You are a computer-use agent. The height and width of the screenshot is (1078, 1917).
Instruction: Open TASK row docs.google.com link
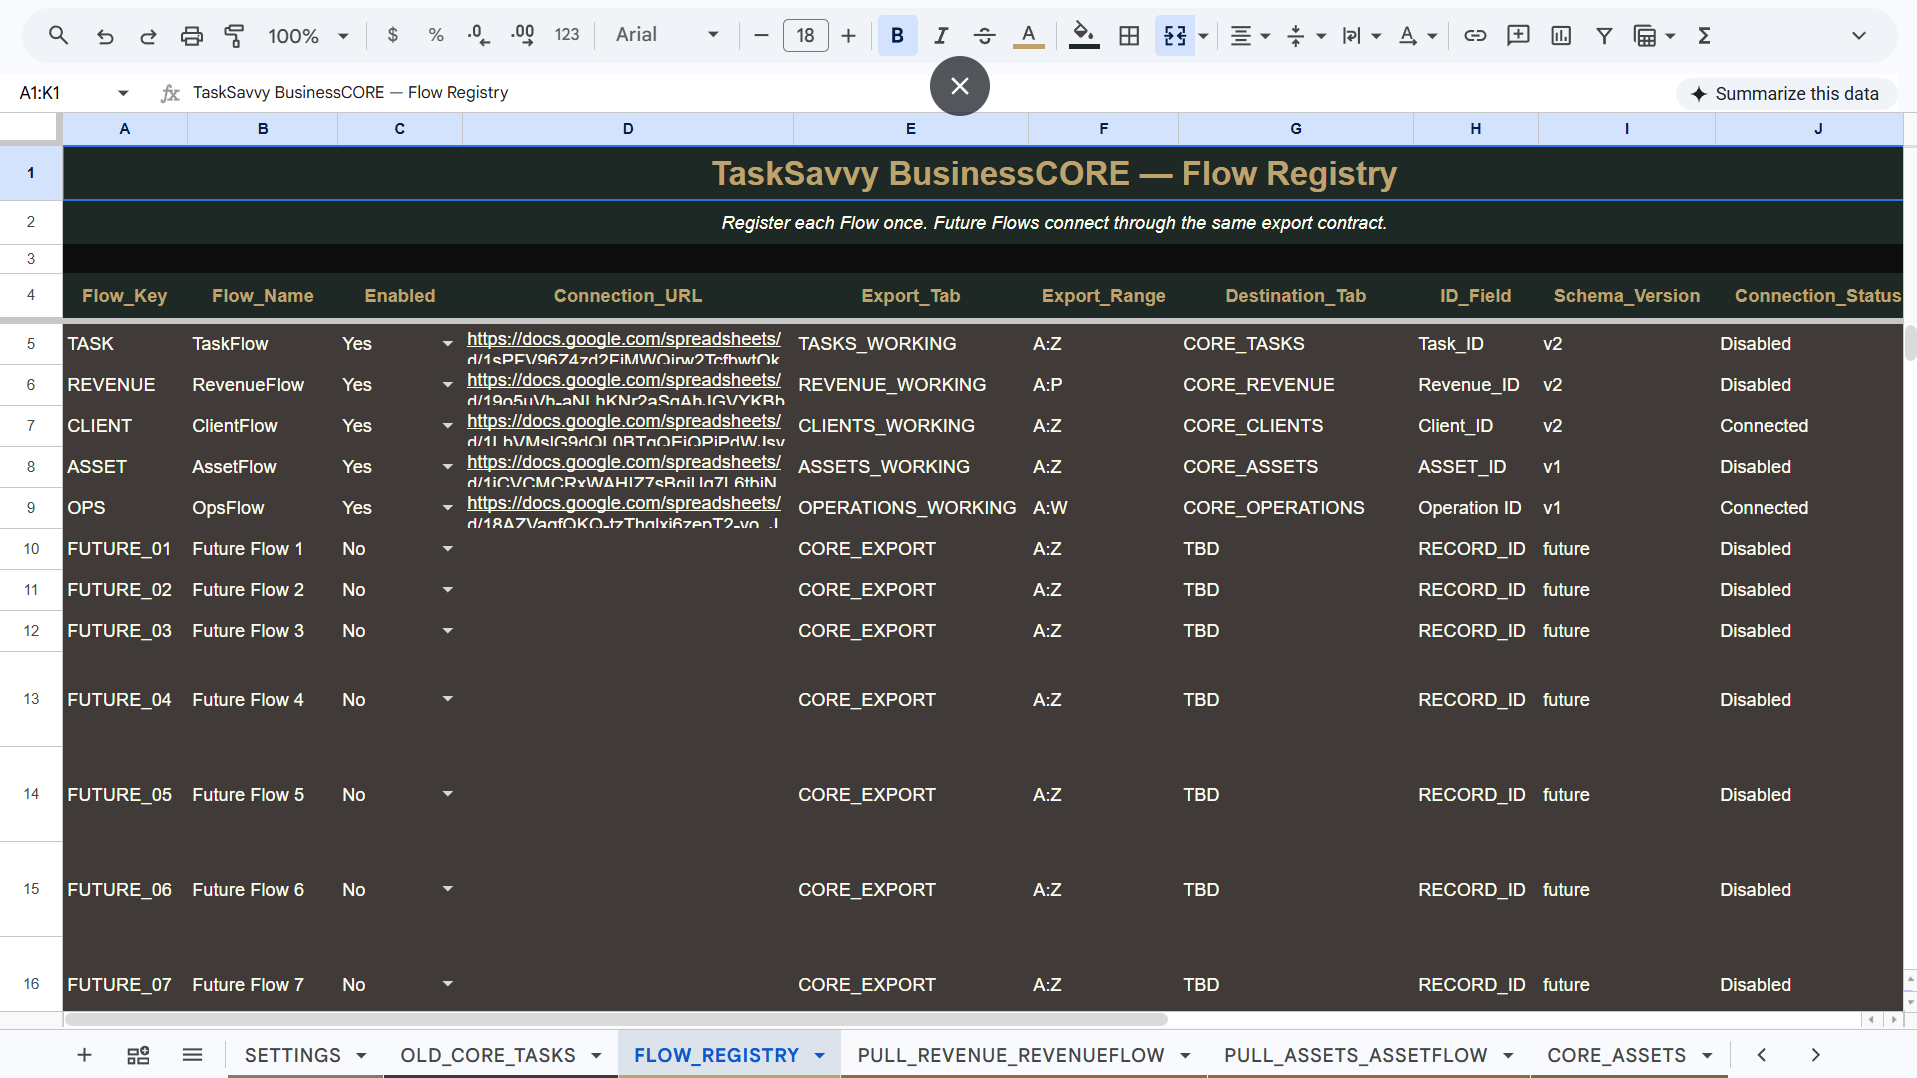[624, 339]
